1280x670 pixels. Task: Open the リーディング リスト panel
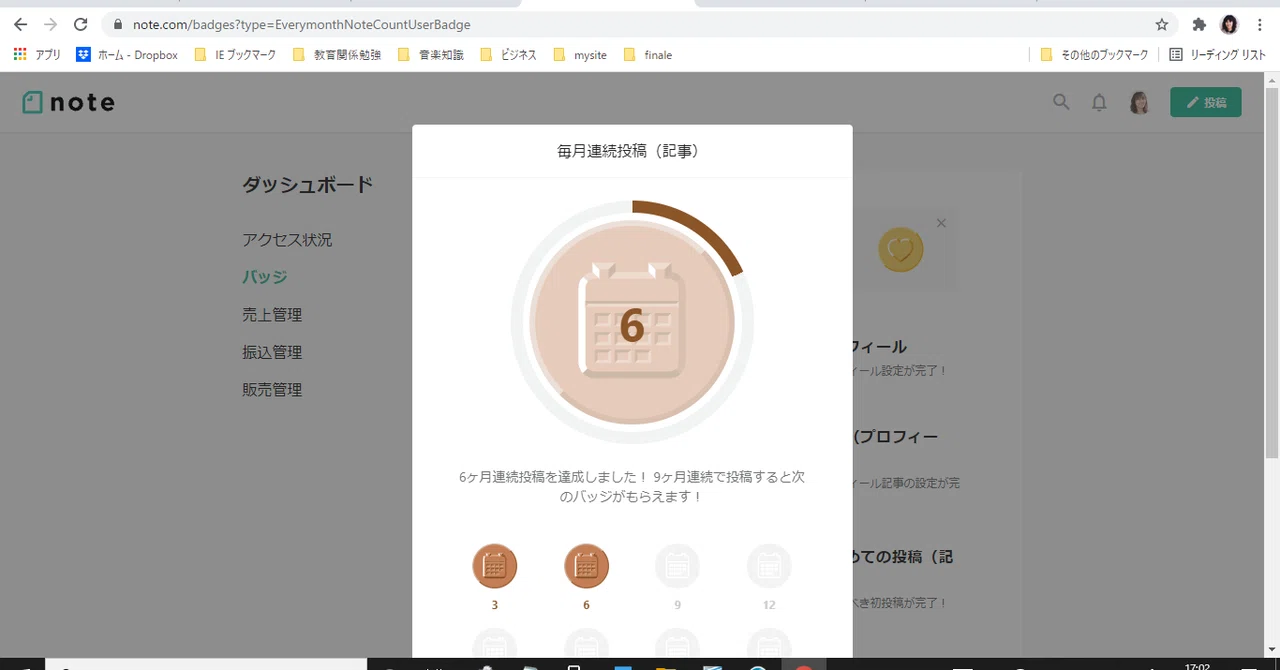1218,55
